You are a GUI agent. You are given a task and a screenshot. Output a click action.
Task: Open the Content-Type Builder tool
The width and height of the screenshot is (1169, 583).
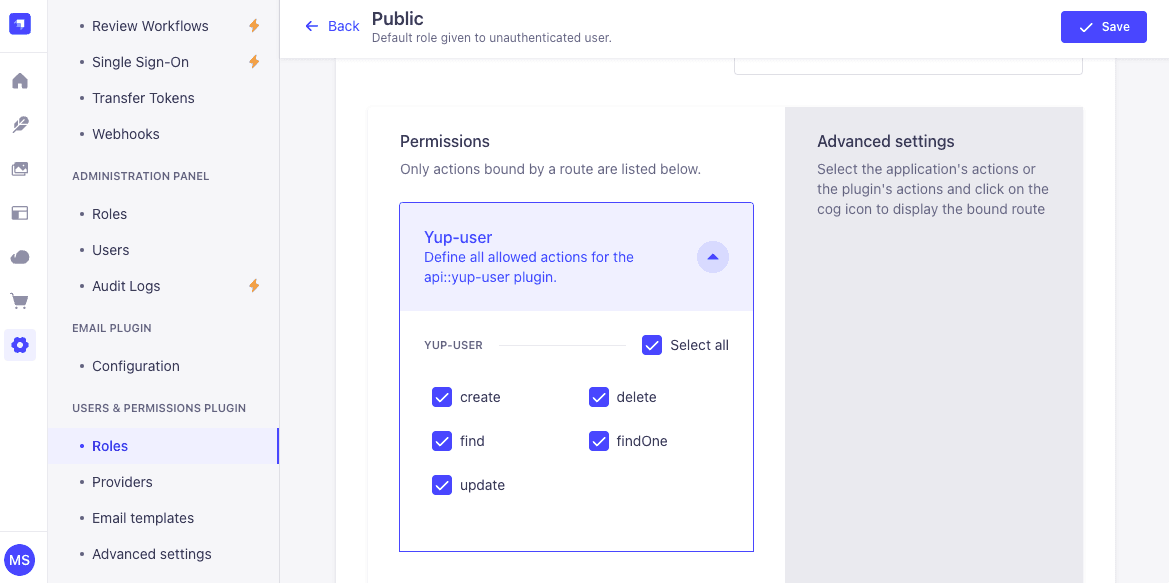[20, 124]
